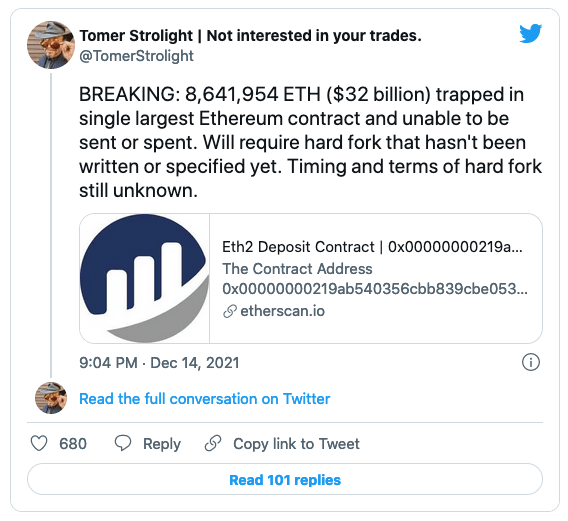Click the heart like icon
This screenshot has height=521, width=568.
point(39,443)
